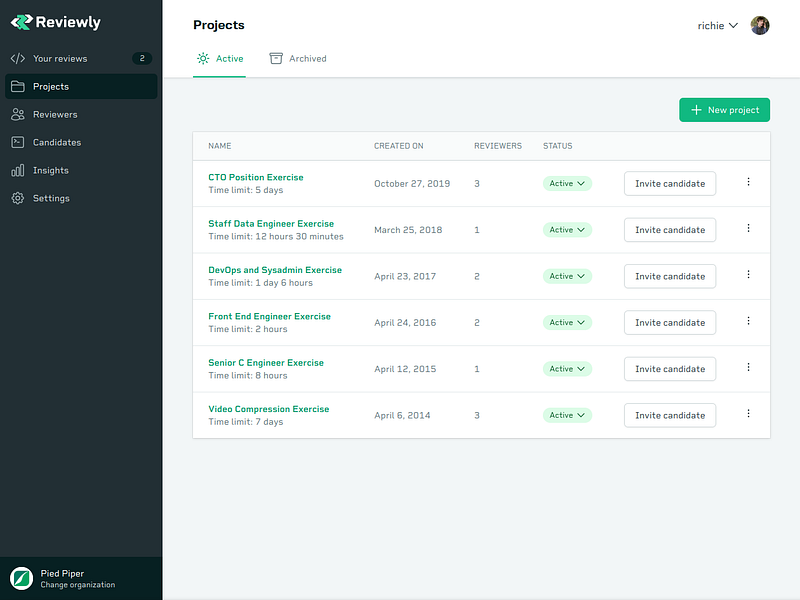Screen dimensions: 800x600
Task: Go to Your reviews in sidebar
Action: pos(81,59)
